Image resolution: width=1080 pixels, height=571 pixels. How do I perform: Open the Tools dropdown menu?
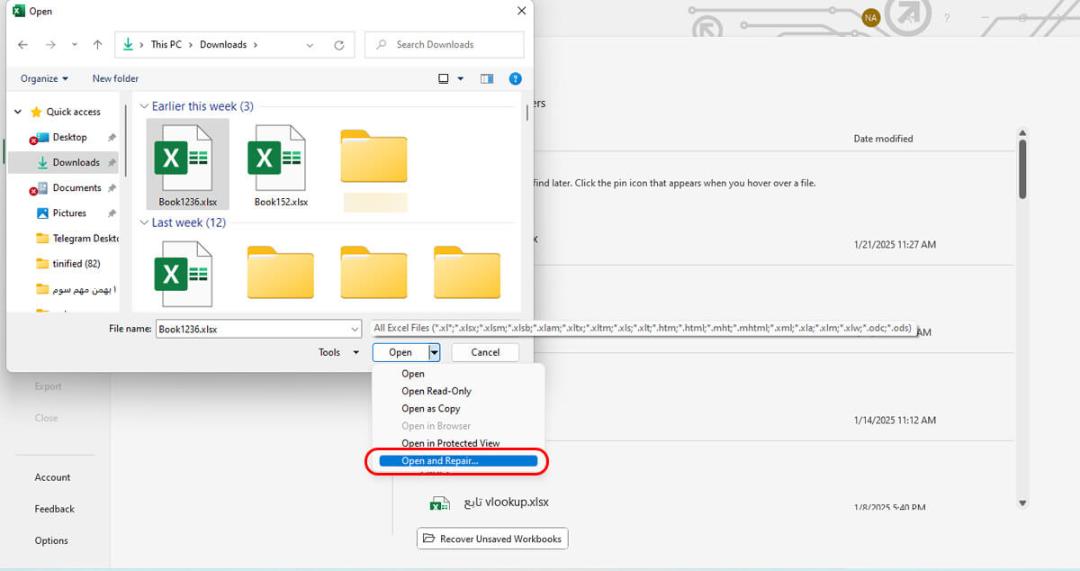(338, 352)
